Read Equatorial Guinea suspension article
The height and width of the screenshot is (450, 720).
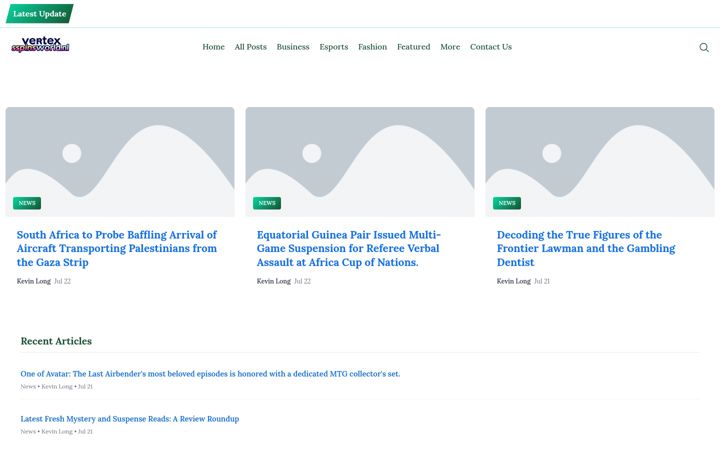click(349, 248)
